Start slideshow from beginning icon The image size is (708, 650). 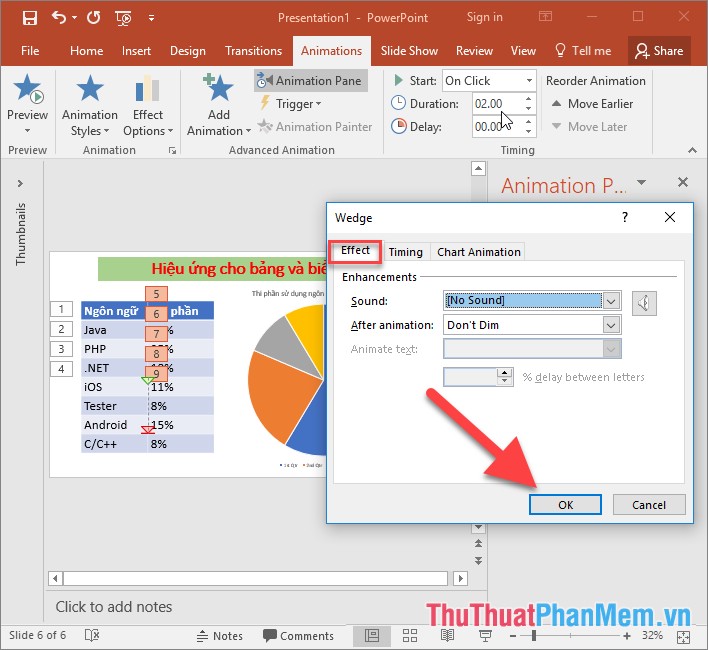[x=123, y=18]
